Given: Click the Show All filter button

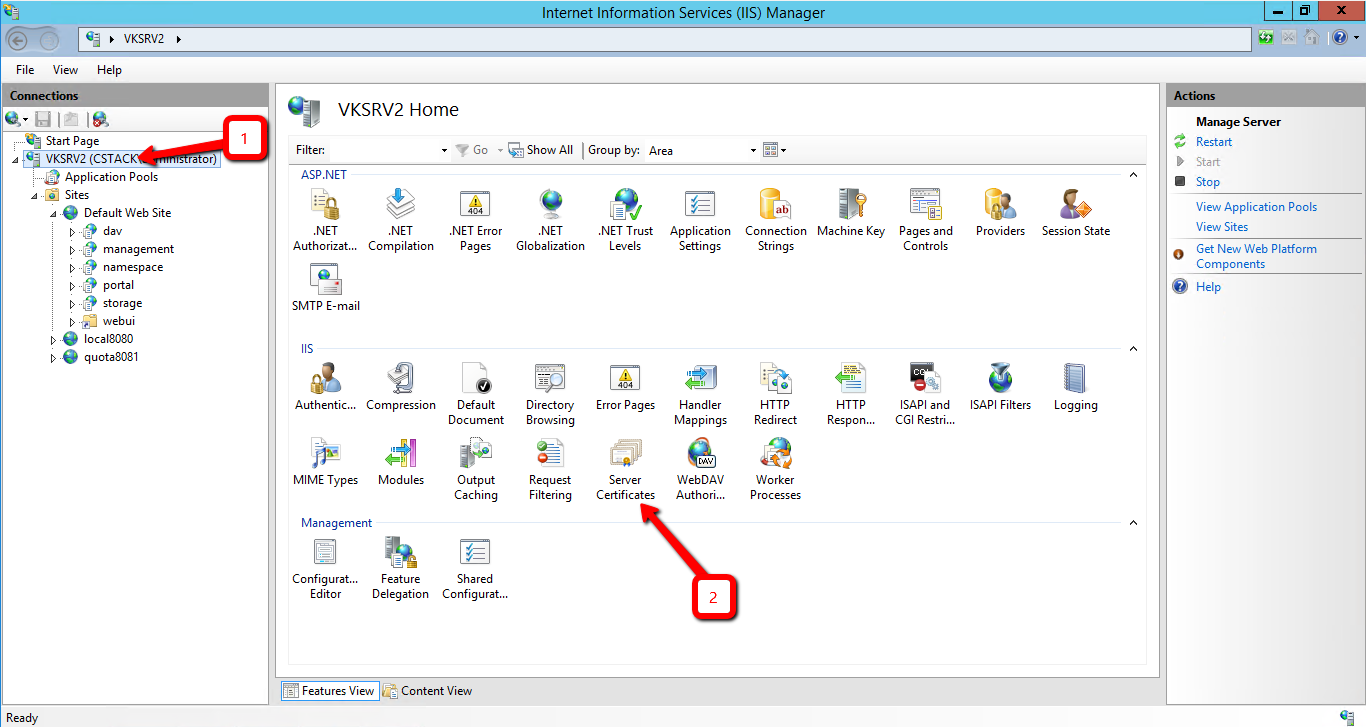Looking at the screenshot, I should 541,150.
